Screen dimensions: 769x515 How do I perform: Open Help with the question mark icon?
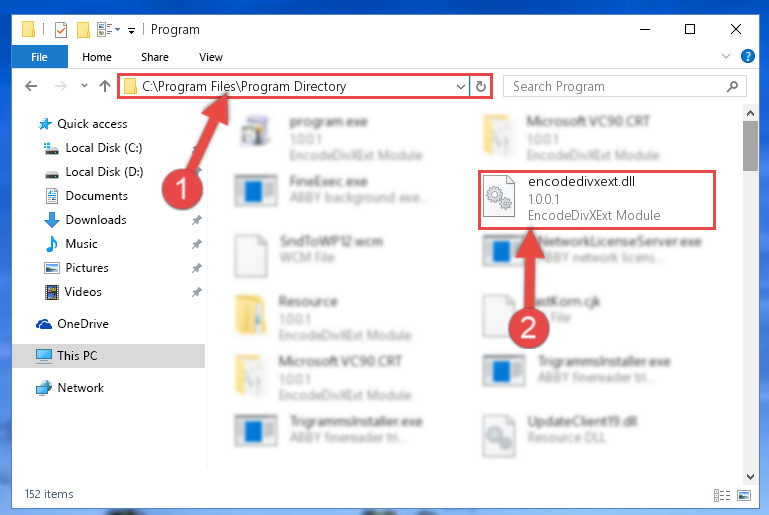click(x=747, y=56)
